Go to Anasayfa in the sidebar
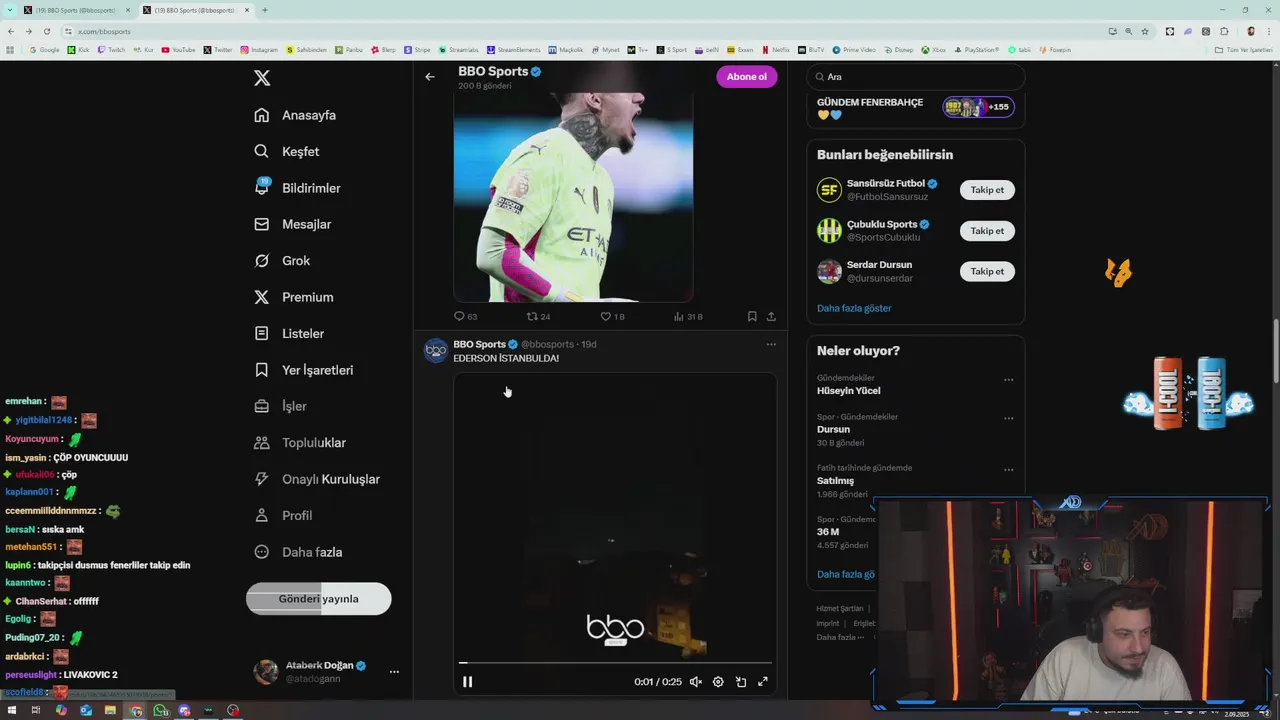1280x720 pixels. point(295,115)
